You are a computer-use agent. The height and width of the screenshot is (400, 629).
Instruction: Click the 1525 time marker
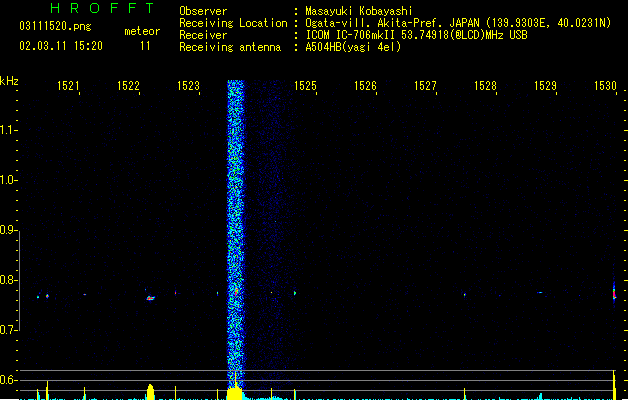click(305, 86)
